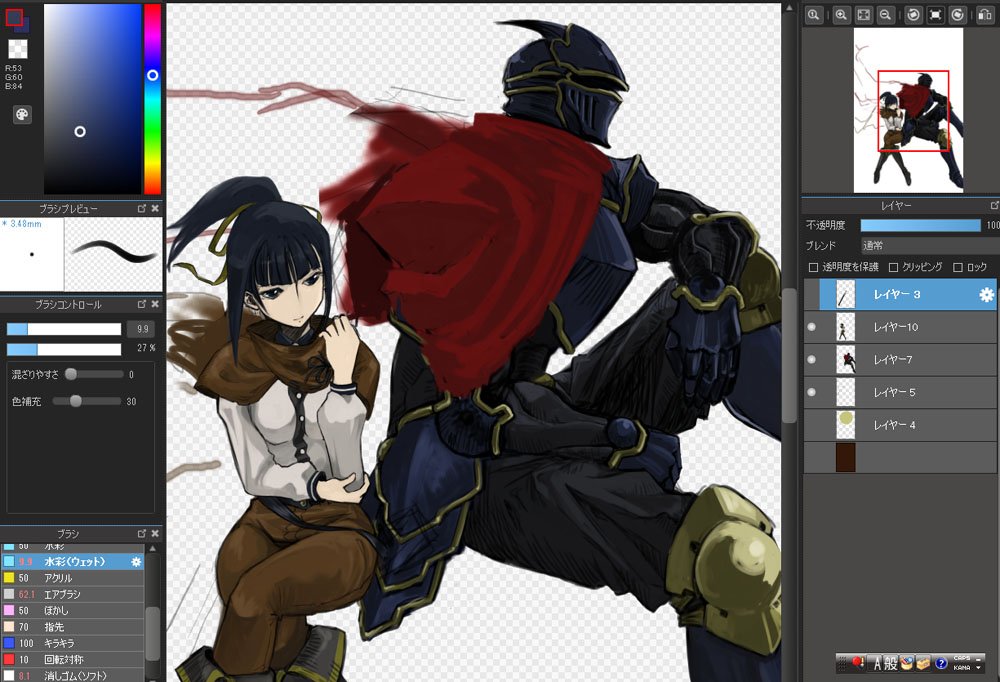Image resolution: width=1000 pixels, height=682 pixels.
Task: Select the エアブラシ brush
Action: pos(72,595)
